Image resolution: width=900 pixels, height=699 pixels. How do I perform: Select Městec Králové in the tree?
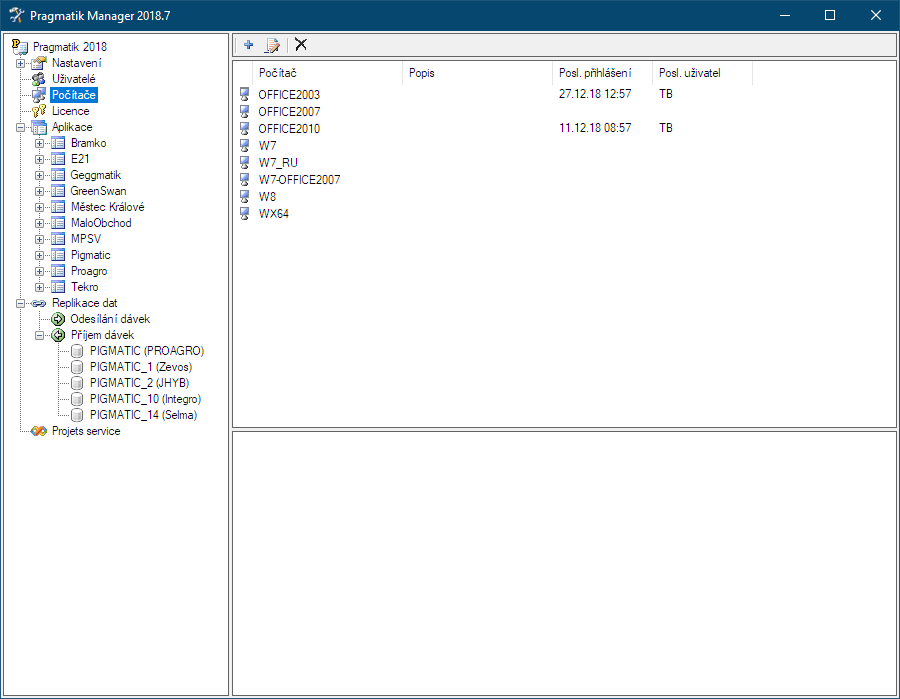(x=107, y=207)
